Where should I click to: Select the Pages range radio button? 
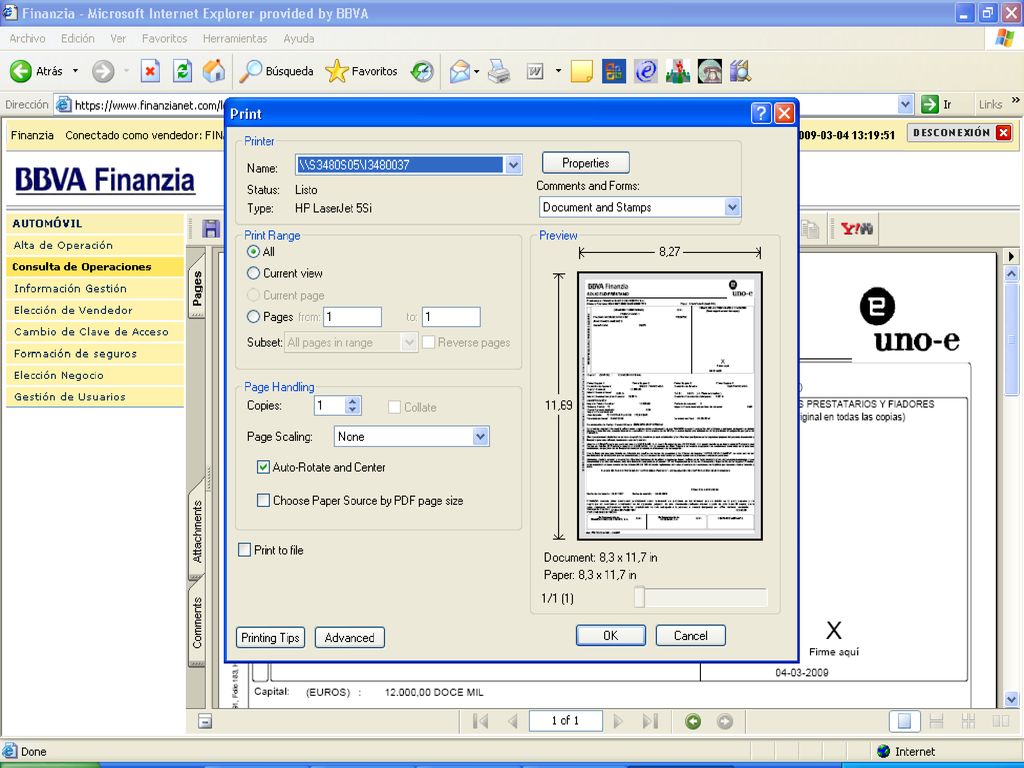click(253, 317)
